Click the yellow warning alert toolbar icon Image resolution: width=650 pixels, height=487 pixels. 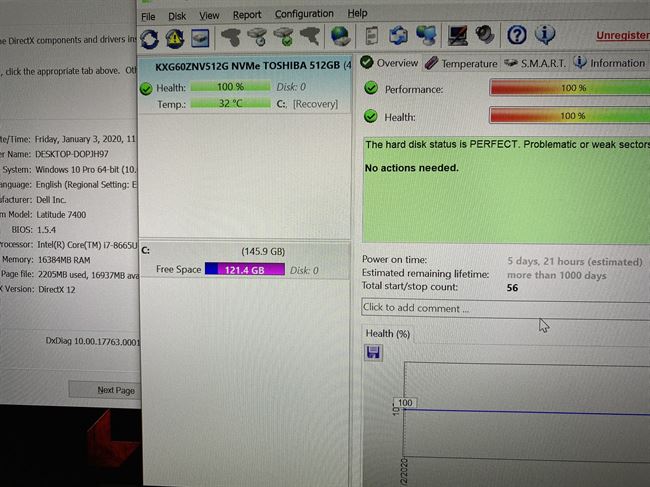point(175,39)
